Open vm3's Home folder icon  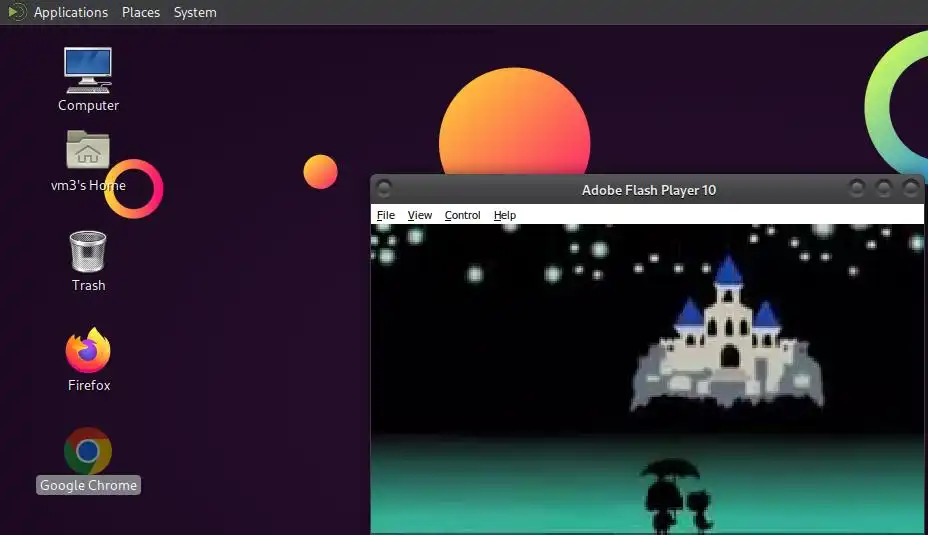[x=88, y=150]
